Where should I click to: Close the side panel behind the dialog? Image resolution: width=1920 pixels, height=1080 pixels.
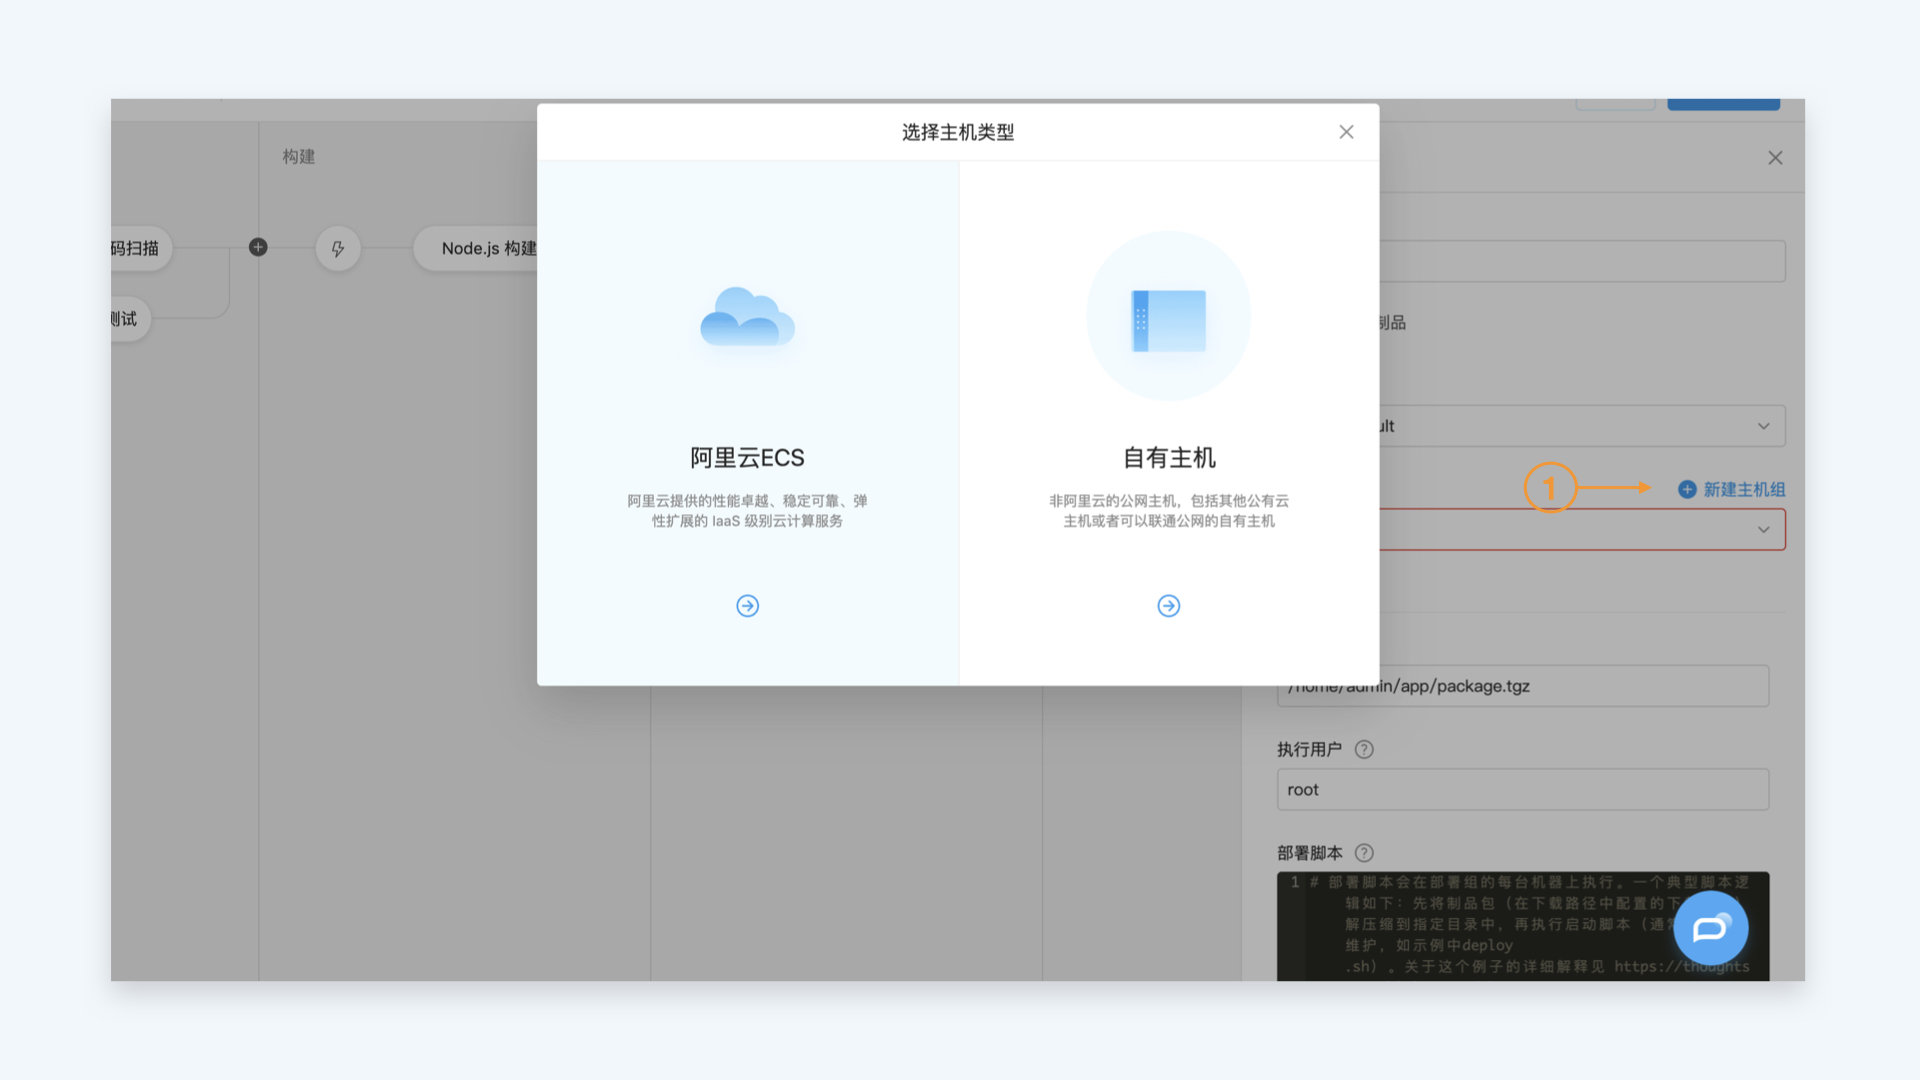point(1775,158)
